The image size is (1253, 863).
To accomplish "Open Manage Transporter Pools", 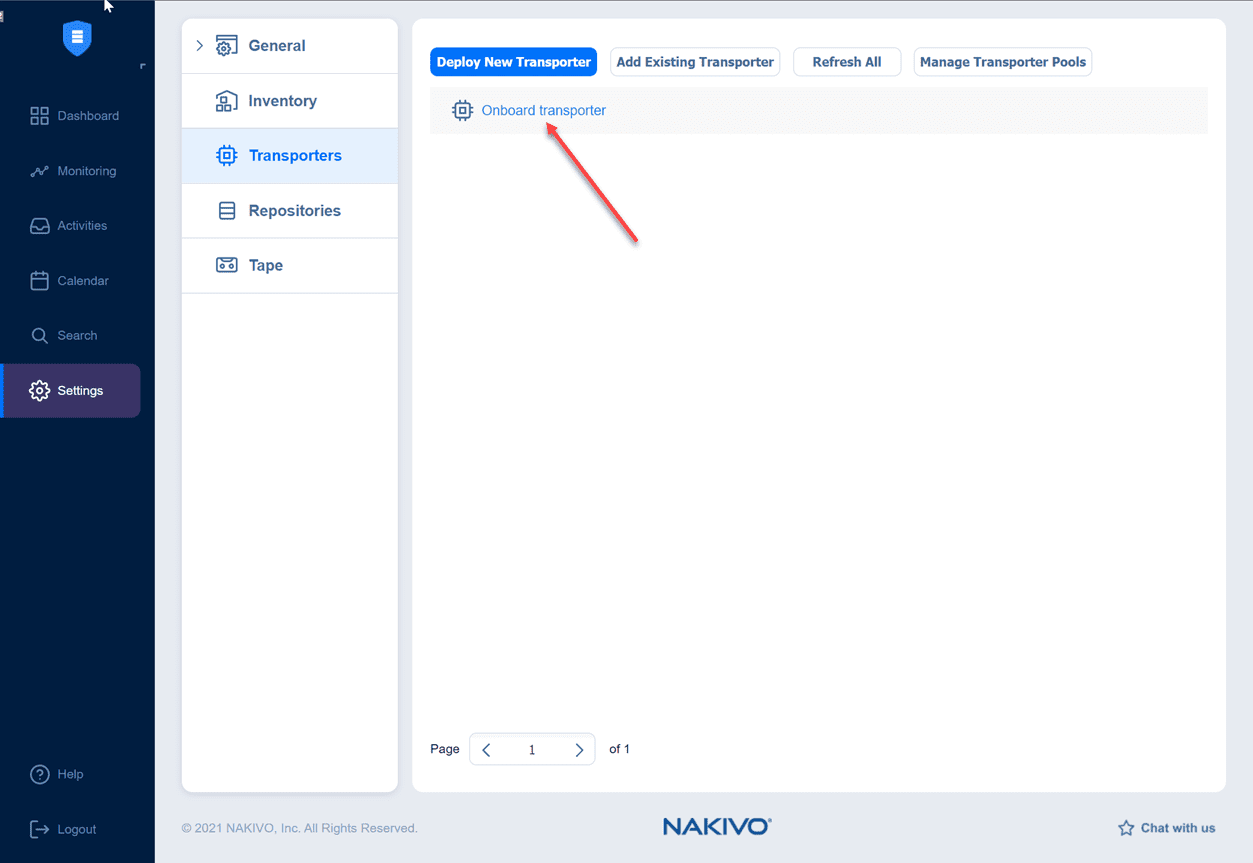I will pos(1002,61).
